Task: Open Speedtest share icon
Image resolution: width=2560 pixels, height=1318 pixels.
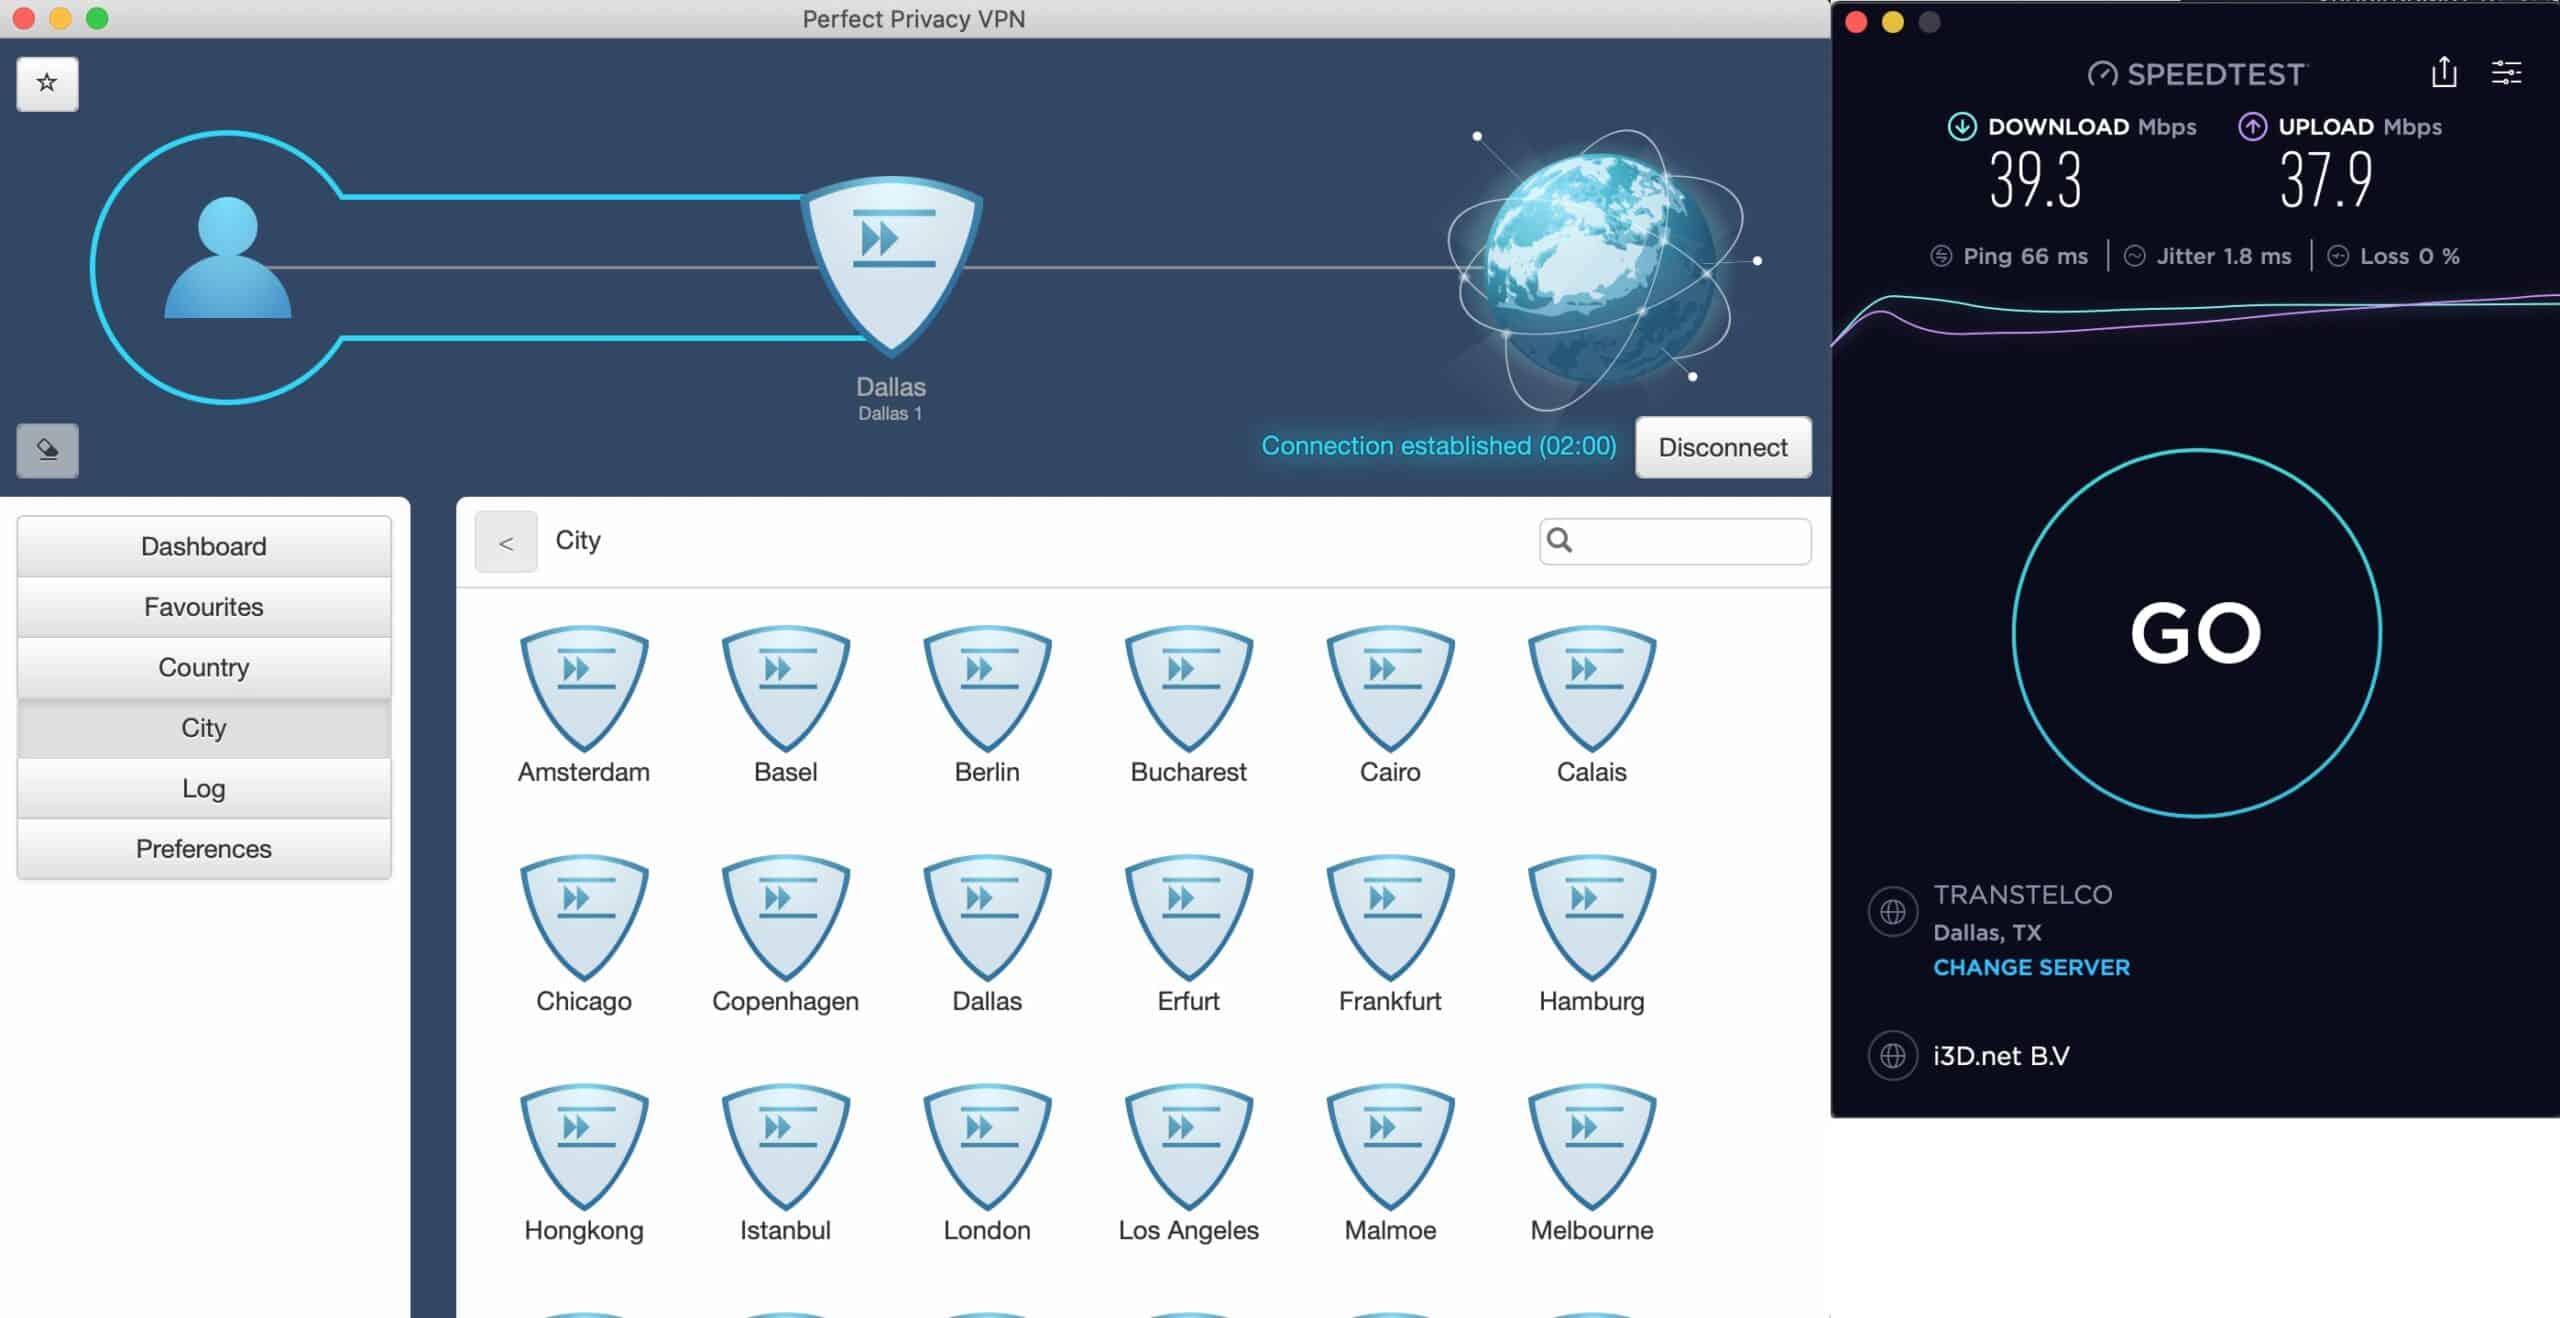Action: [2443, 72]
